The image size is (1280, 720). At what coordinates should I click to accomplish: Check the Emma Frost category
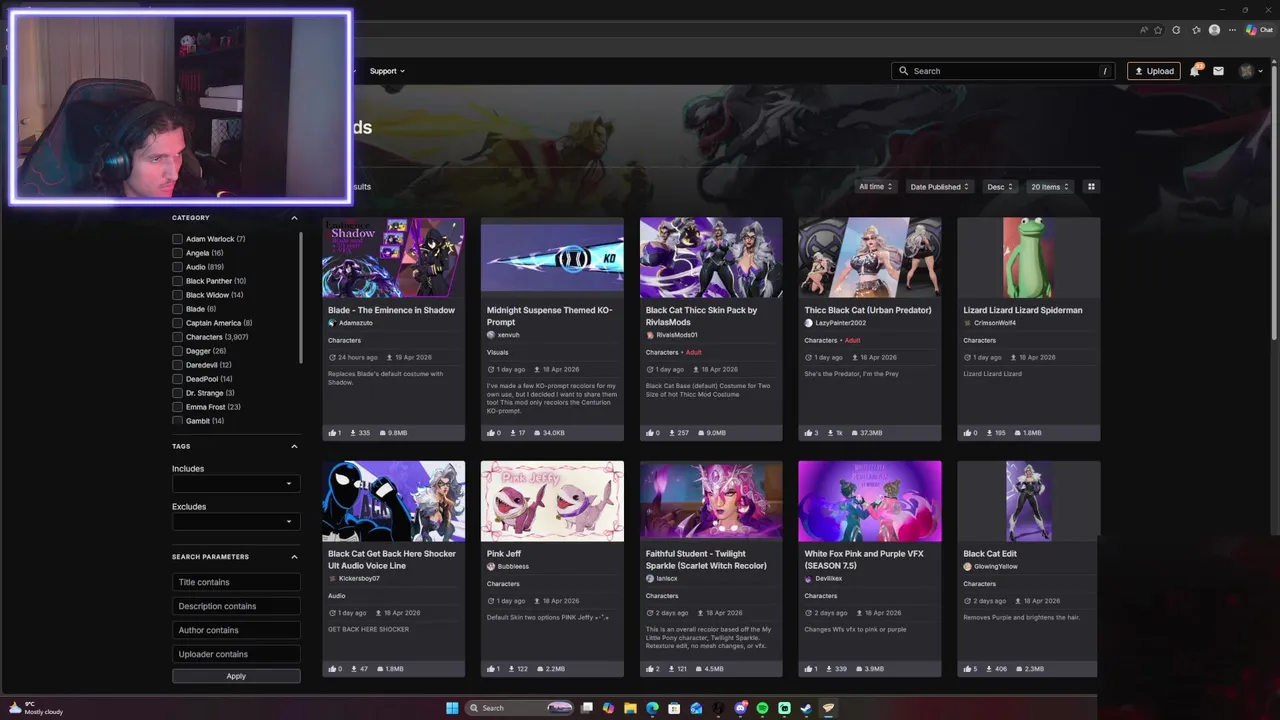coord(177,407)
